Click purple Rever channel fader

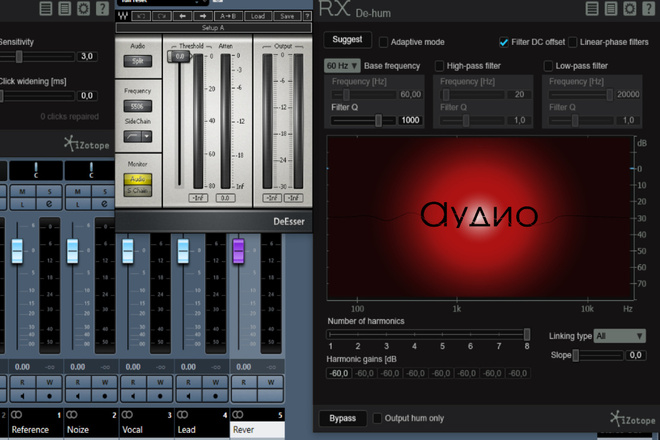[238, 251]
